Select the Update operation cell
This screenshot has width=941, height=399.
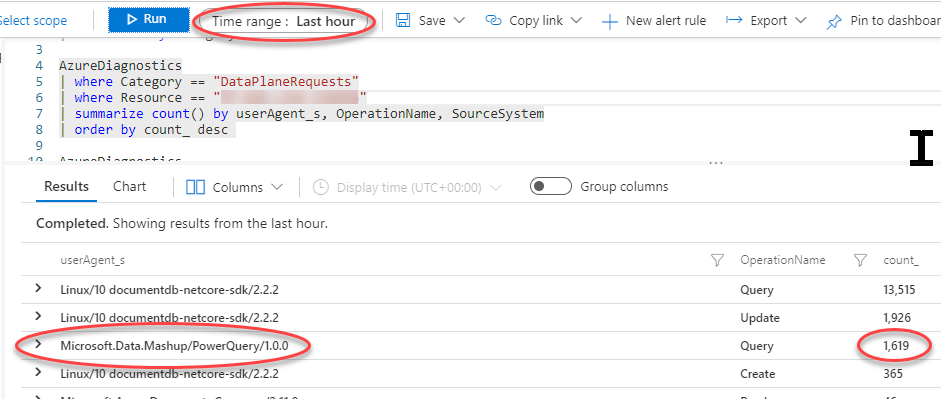click(x=760, y=318)
